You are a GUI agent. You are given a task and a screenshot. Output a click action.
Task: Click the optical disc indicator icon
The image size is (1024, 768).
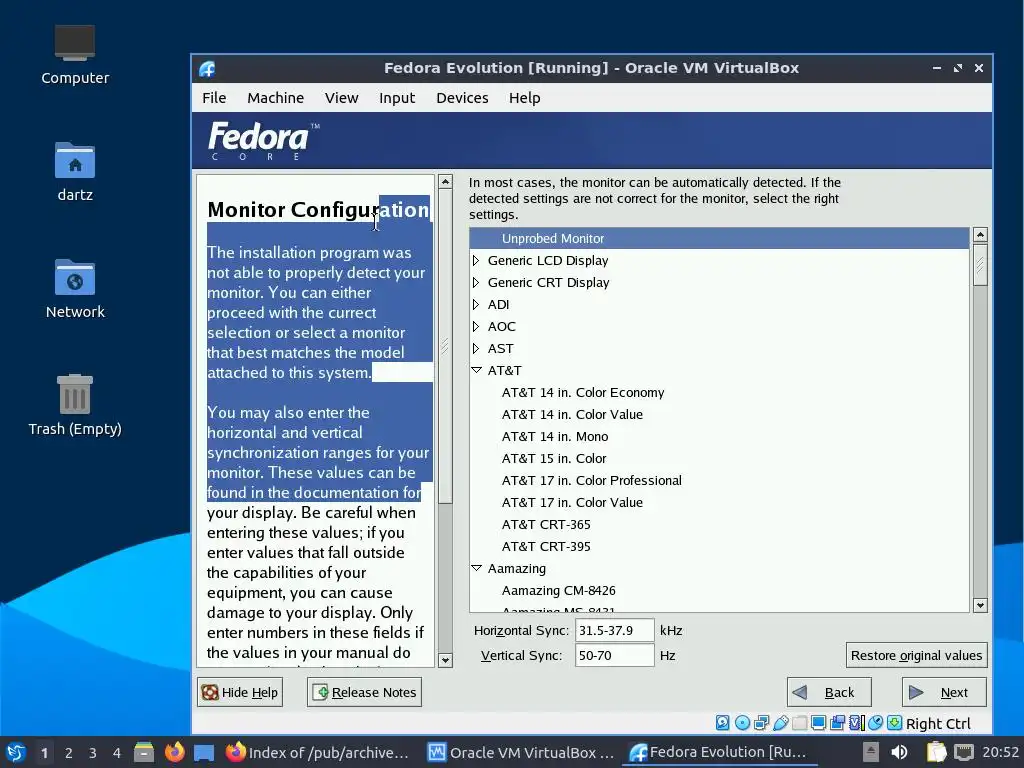coord(743,722)
